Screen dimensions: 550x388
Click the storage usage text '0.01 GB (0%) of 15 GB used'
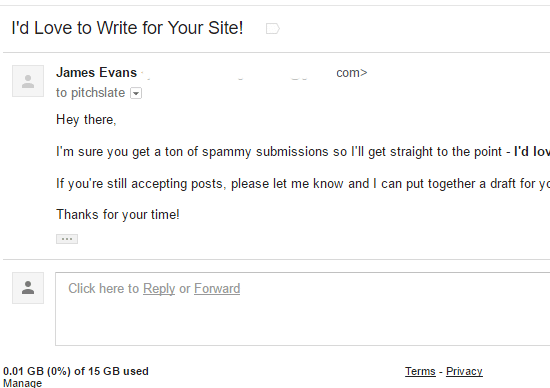click(76, 371)
